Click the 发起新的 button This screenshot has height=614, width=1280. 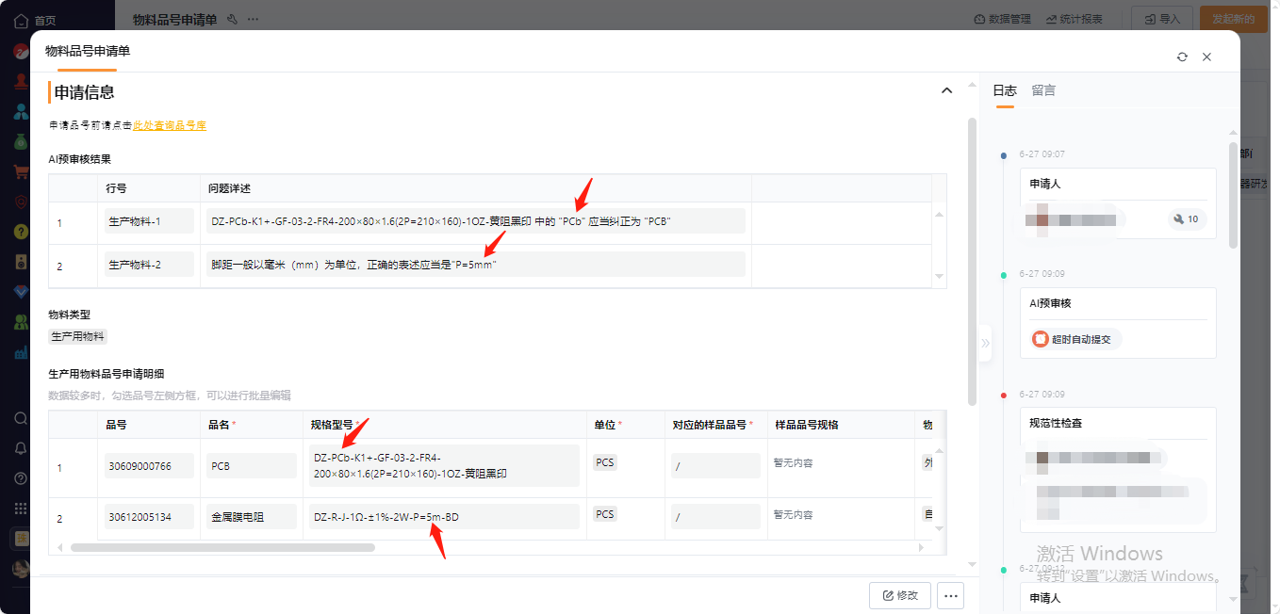pyautogui.click(x=1233, y=19)
